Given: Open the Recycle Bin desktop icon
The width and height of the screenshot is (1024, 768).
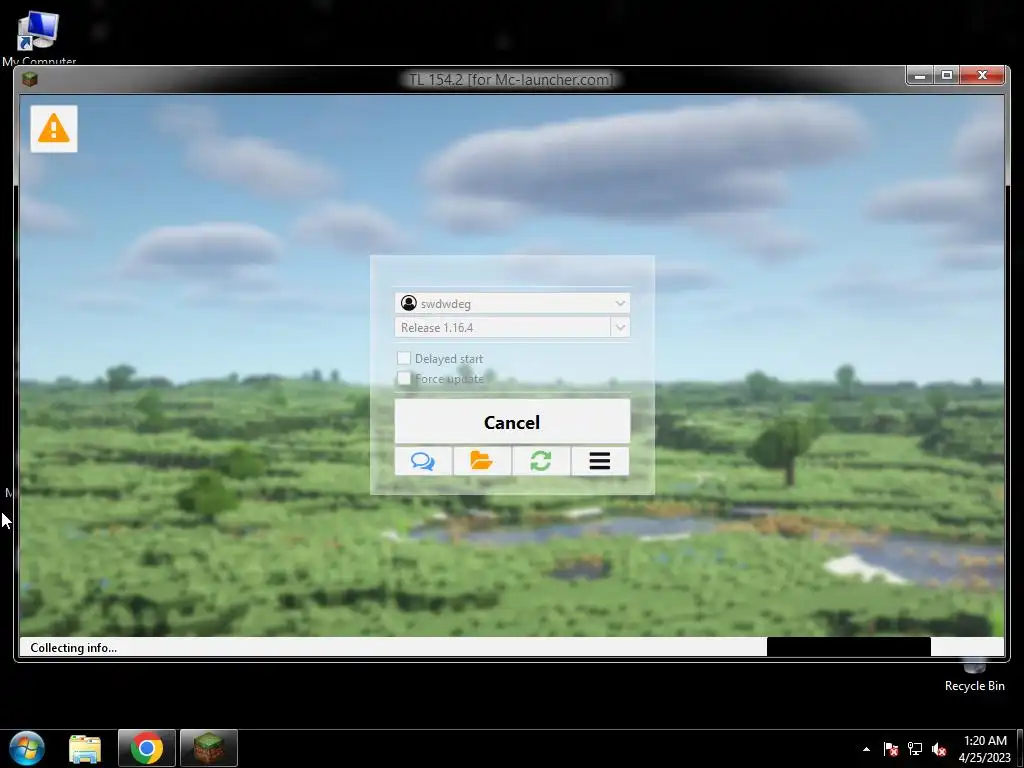Looking at the screenshot, I should 974,677.
